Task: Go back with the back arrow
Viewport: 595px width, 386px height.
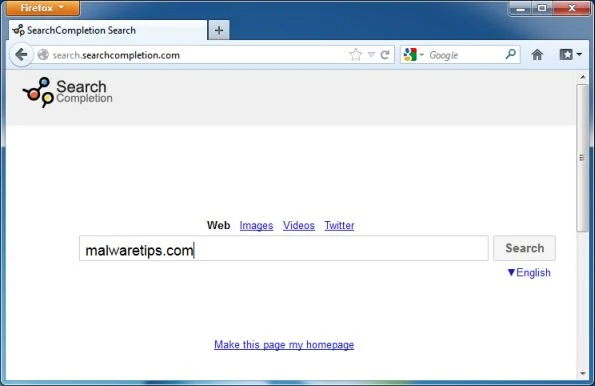Action: 21,55
